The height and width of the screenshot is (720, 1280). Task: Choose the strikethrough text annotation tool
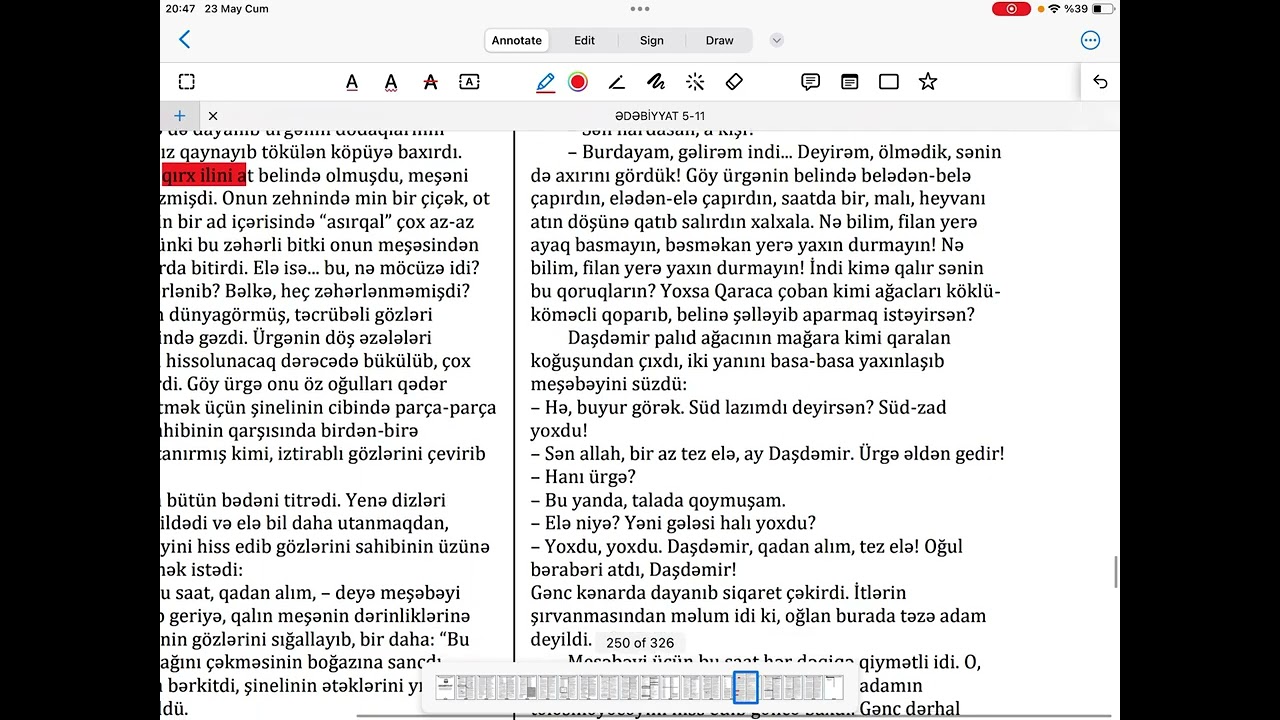(431, 82)
